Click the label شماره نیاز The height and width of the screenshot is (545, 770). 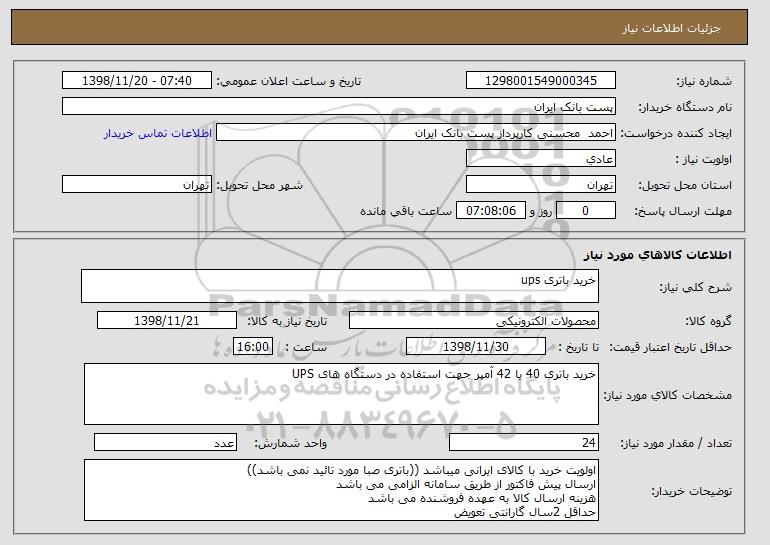(x=704, y=81)
